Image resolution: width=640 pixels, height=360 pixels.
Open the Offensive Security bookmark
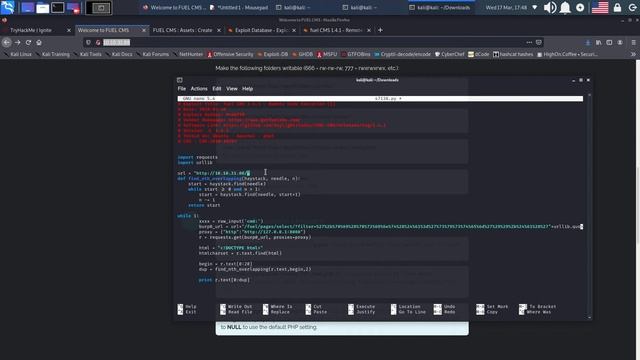[230, 54]
